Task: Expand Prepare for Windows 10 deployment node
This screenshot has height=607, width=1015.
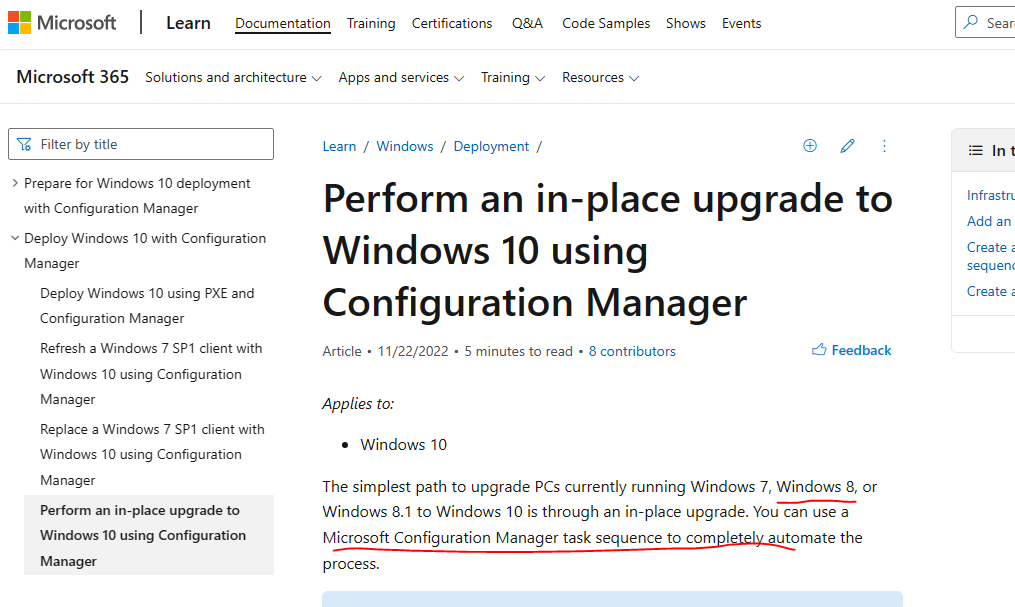Action: click(x=15, y=183)
